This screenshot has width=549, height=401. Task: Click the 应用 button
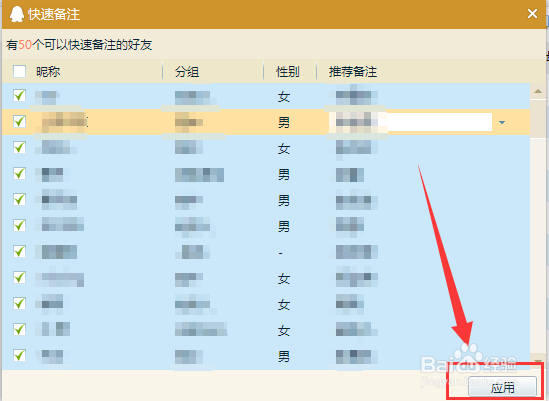point(502,387)
